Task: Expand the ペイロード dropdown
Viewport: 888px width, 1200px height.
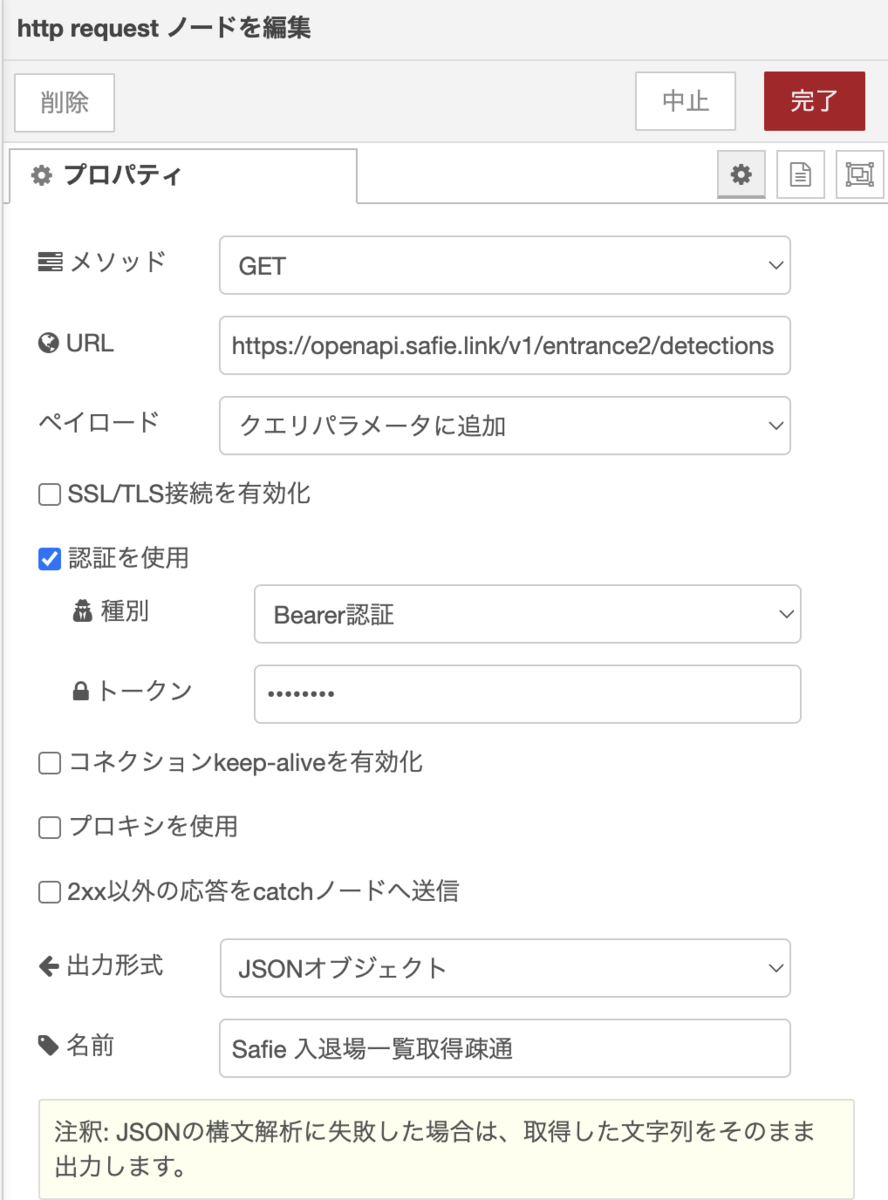Action: (505, 425)
